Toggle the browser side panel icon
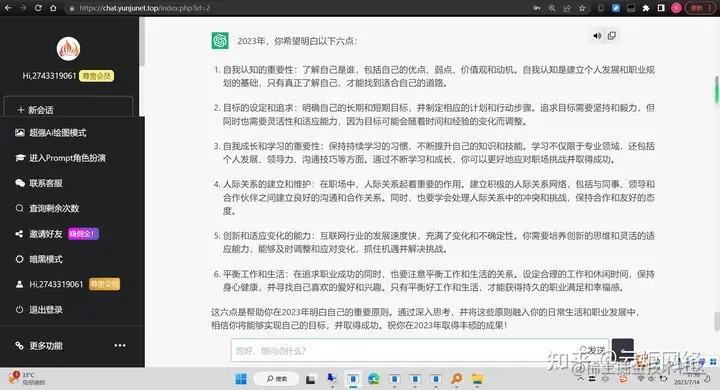Screen dimensions: 720x390 [661, 8]
